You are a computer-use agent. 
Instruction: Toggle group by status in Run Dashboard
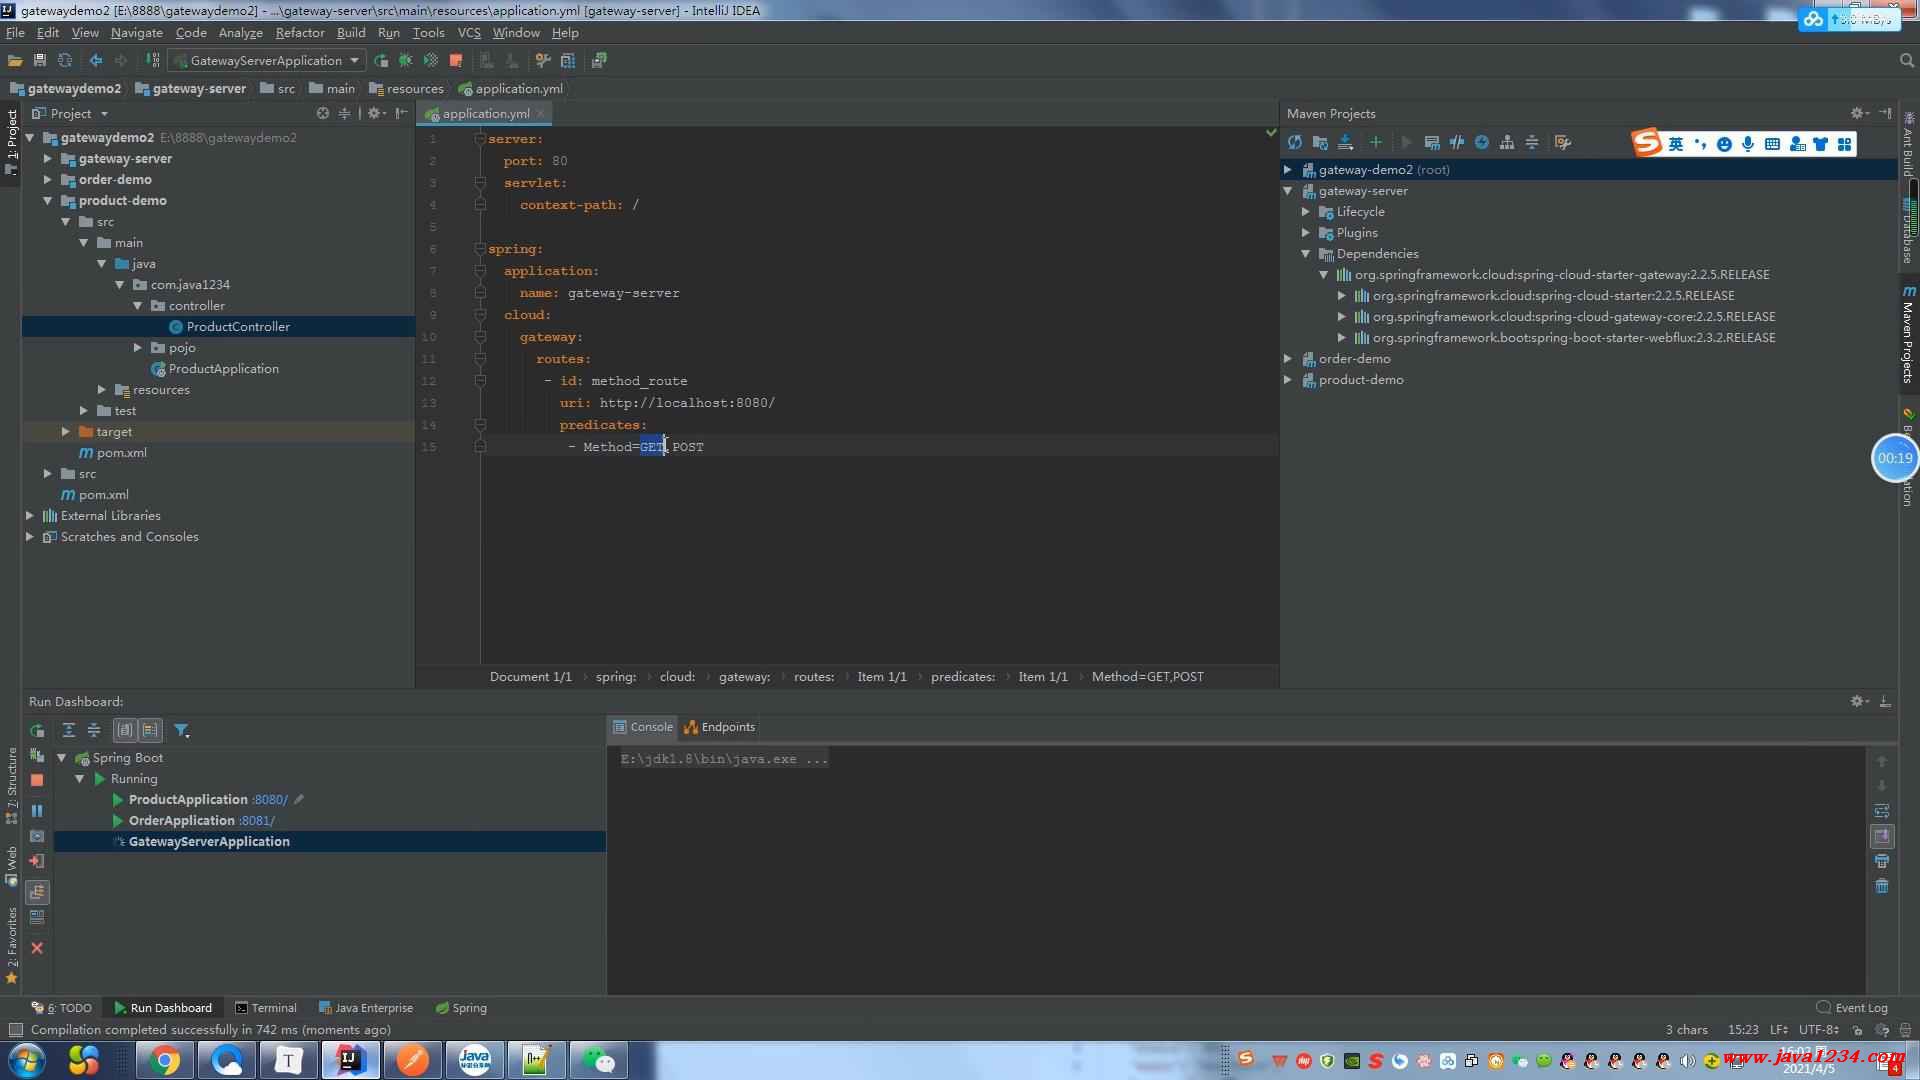click(x=150, y=731)
